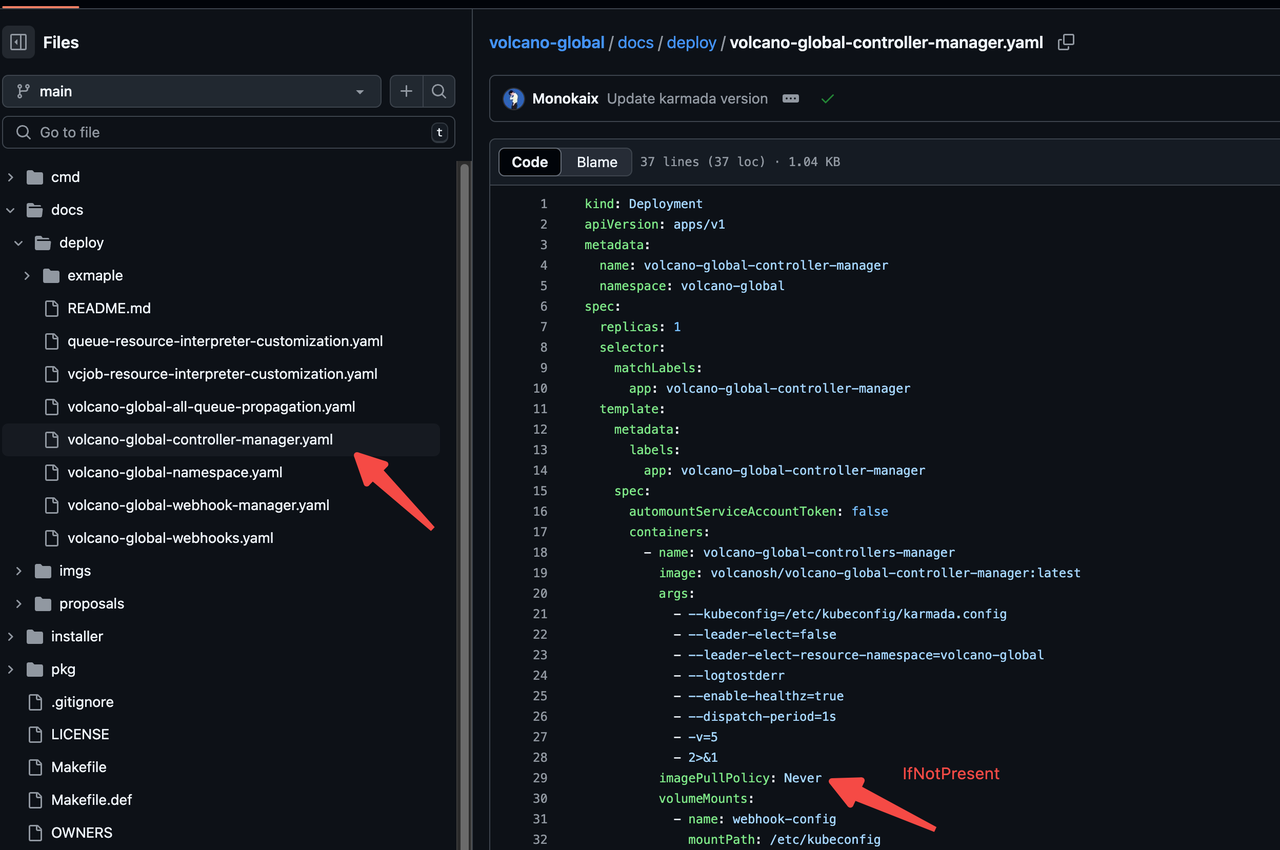Open the OWNERS file
The width and height of the screenshot is (1280, 850).
[82, 833]
